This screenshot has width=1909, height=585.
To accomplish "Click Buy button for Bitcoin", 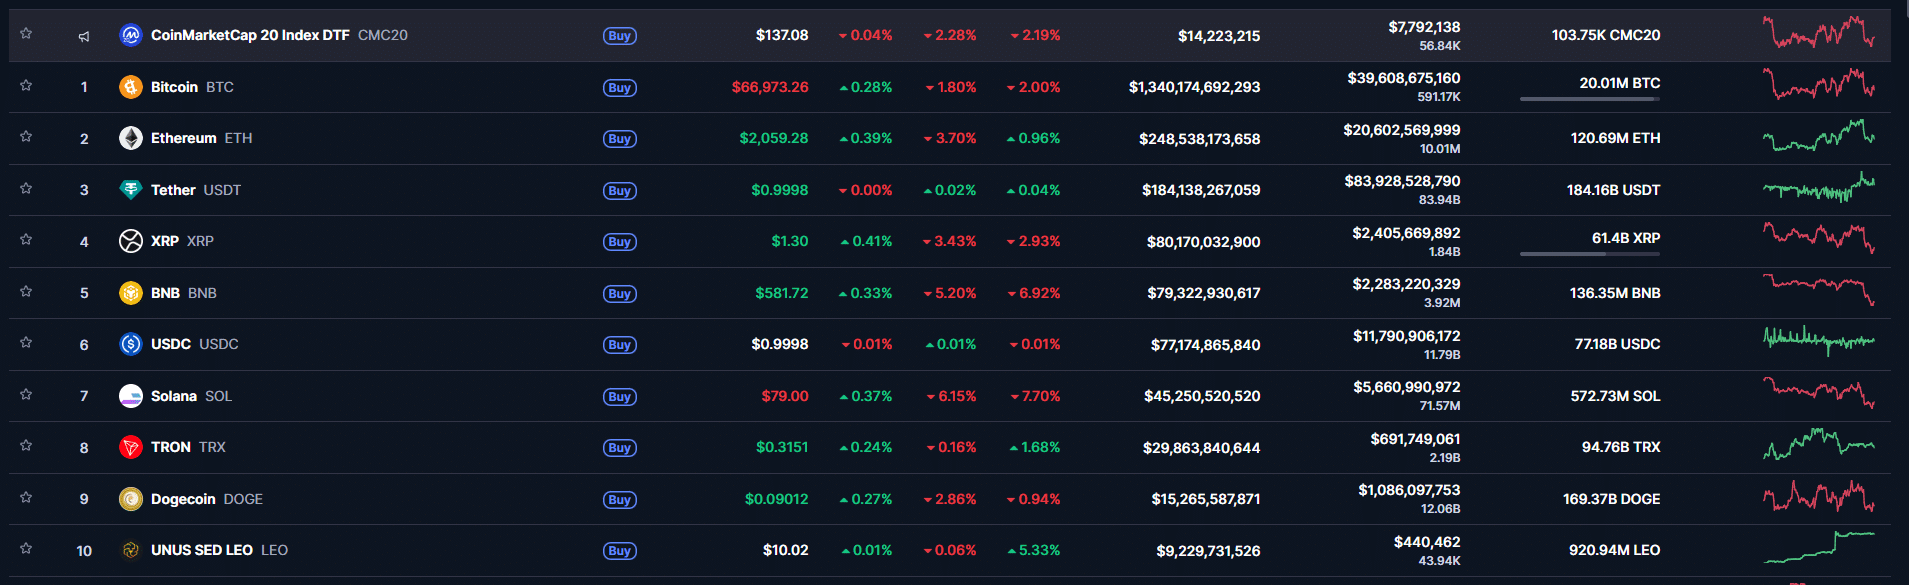I will [x=620, y=88].
